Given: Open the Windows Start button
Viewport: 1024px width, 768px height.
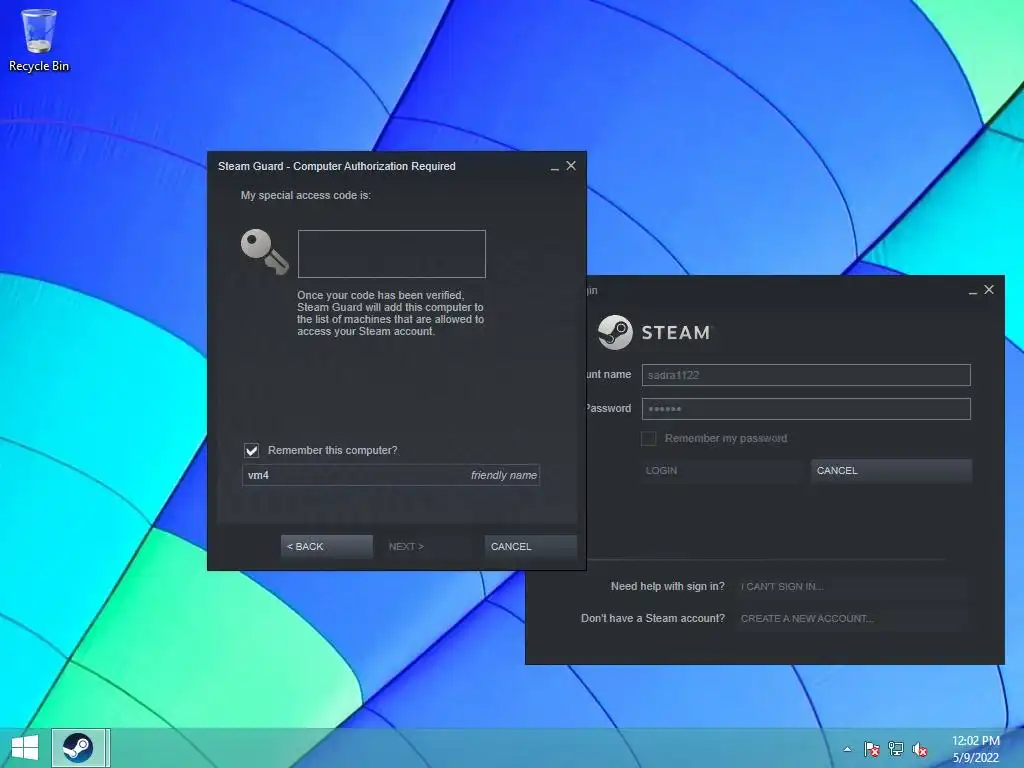Looking at the screenshot, I should [x=25, y=748].
